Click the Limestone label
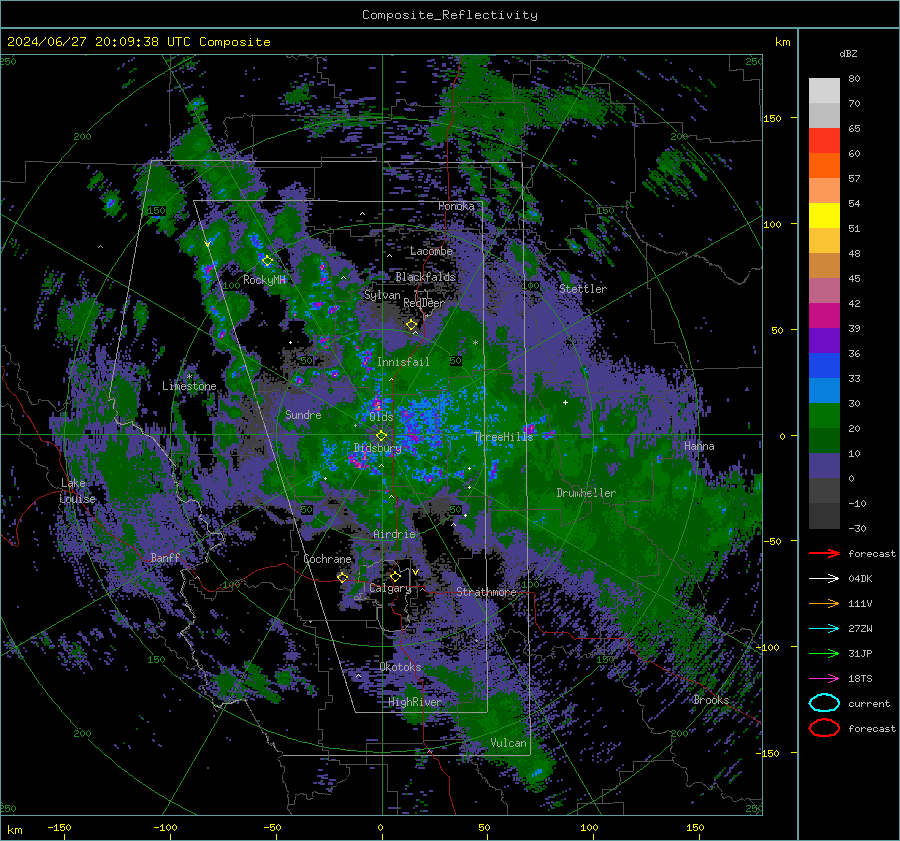Image resolution: width=900 pixels, height=841 pixels. [x=189, y=386]
